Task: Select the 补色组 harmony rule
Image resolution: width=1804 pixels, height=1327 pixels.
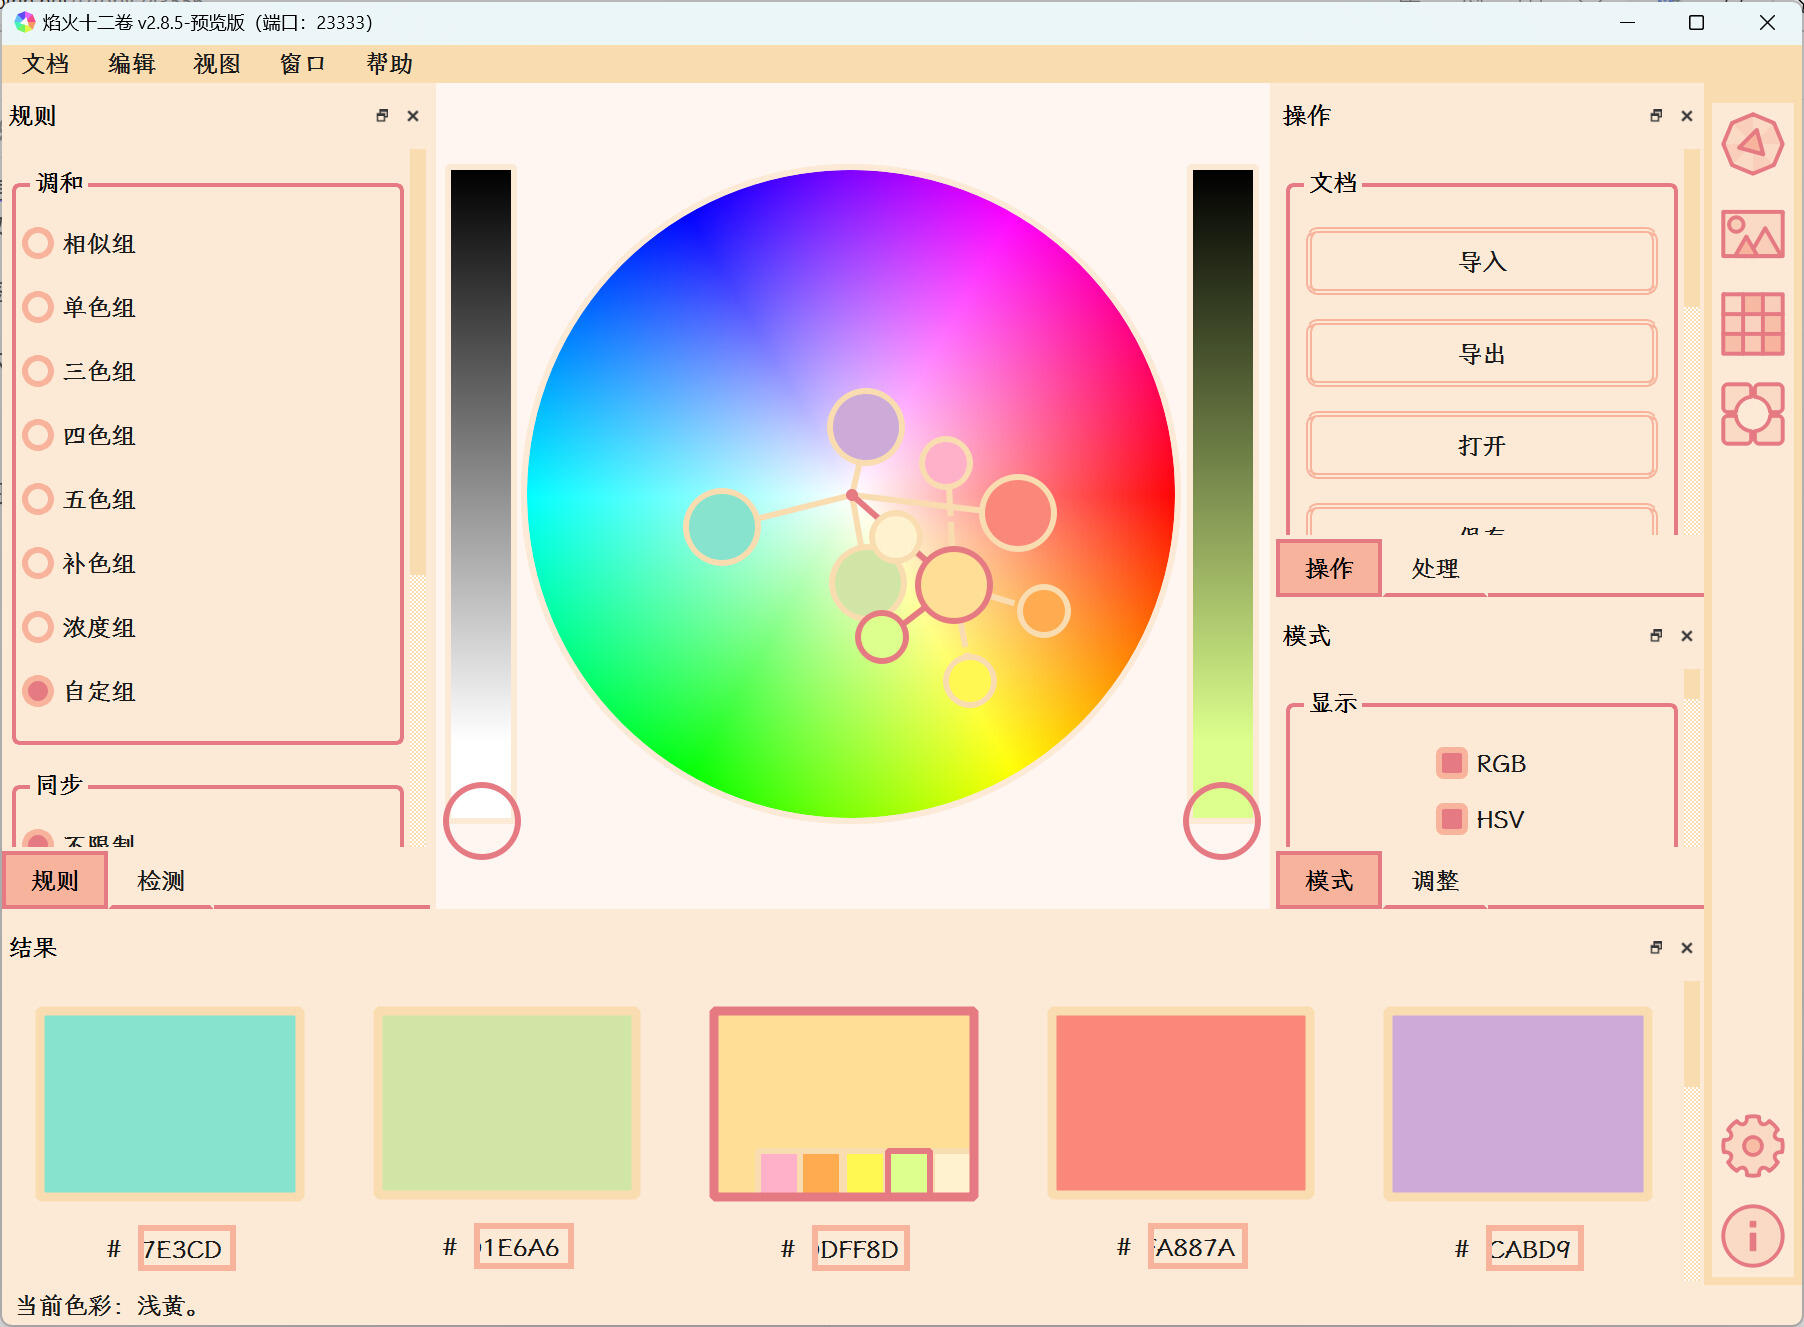Action: (x=38, y=564)
